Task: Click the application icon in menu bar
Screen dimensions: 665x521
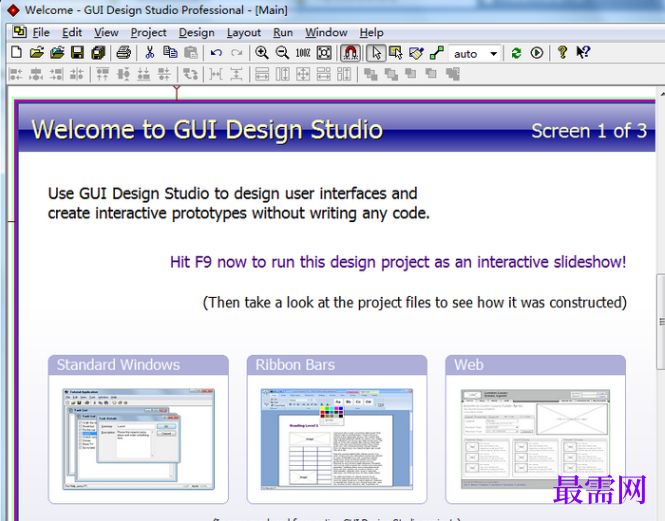Action: [19, 32]
